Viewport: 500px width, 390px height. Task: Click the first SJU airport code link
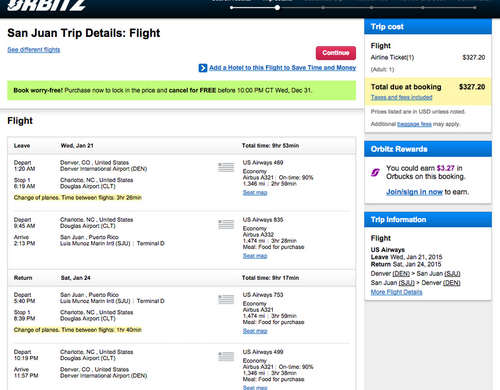[x=452, y=274]
